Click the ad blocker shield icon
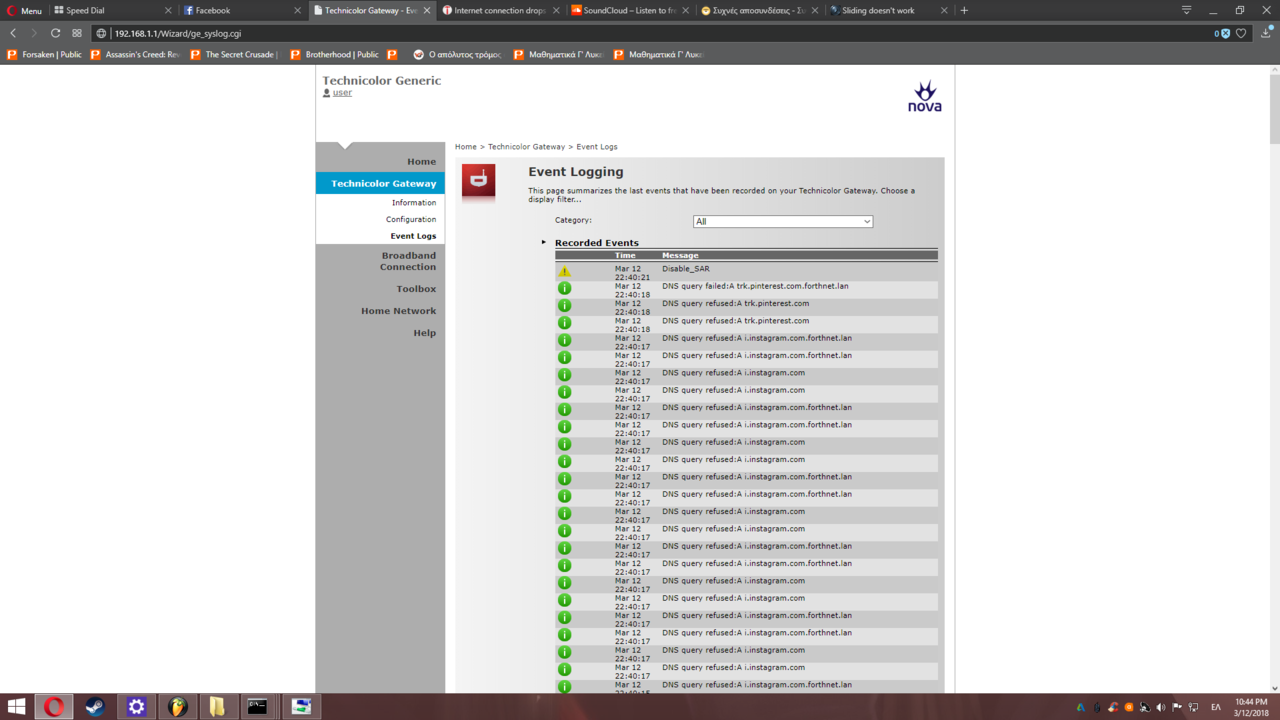Viewport: 1280px width, 720px height. (1223, 33)
